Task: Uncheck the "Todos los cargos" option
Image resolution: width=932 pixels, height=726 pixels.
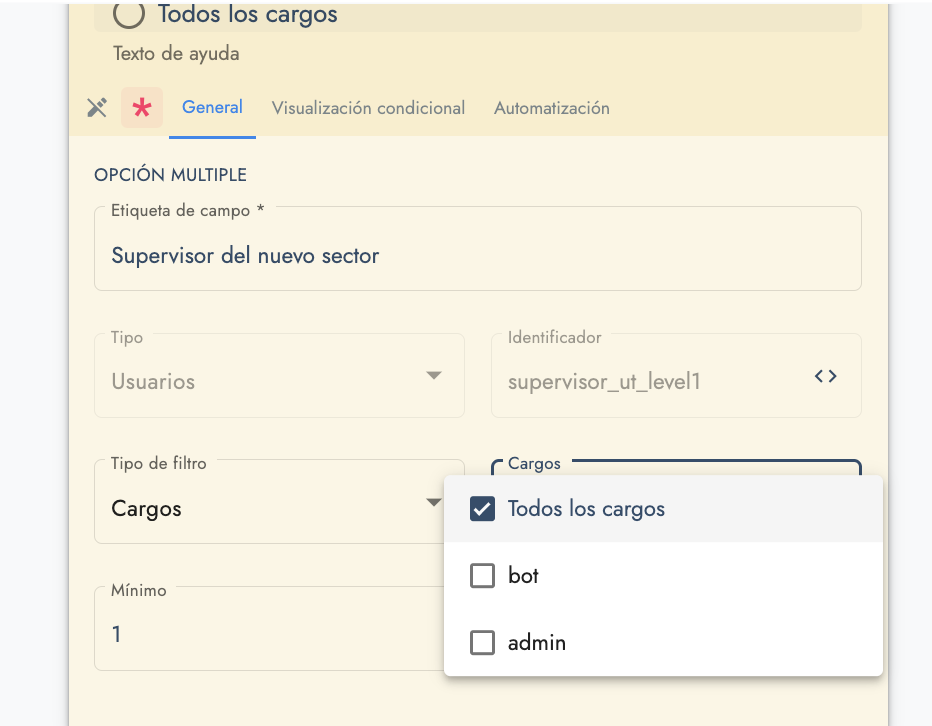Action: coord(483,508)
